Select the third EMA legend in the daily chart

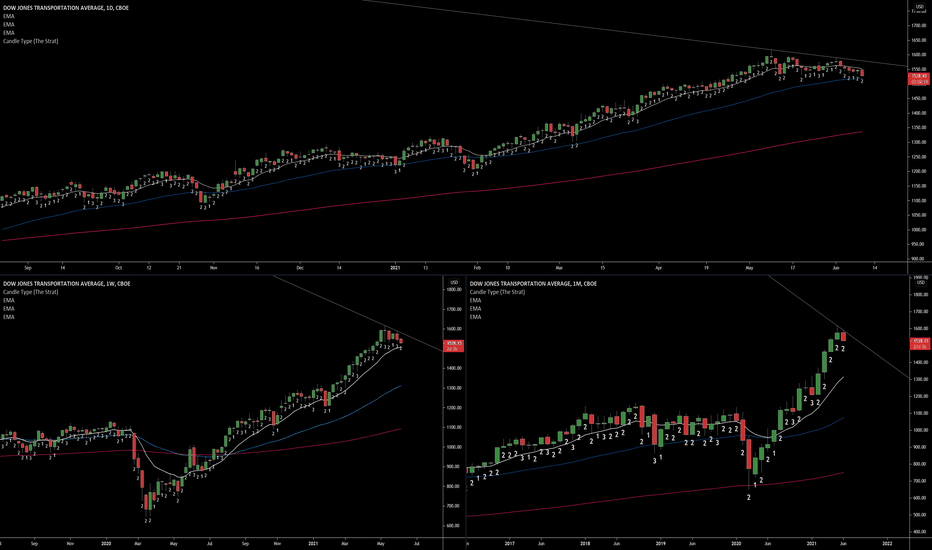[9, 33]
